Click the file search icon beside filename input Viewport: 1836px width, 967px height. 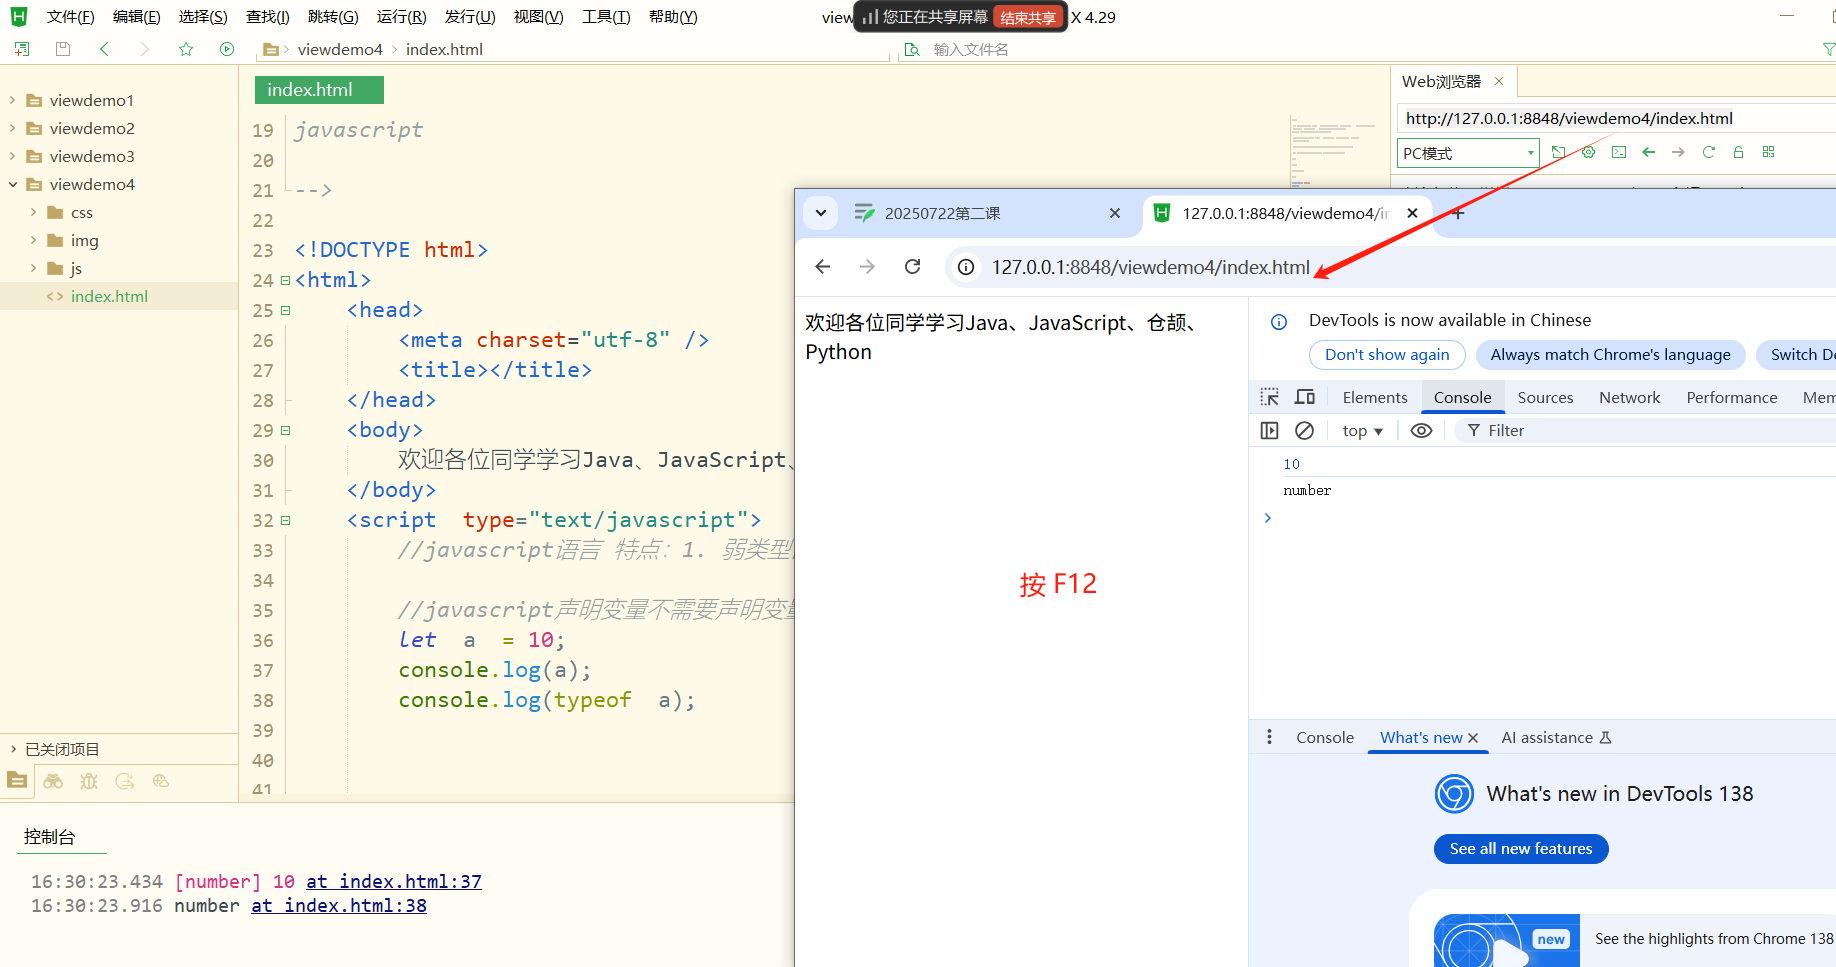coord(912,49)
